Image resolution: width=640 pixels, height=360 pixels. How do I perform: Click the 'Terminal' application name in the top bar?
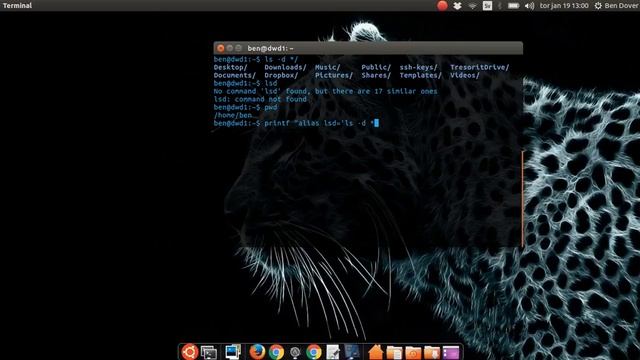[17, 5]
